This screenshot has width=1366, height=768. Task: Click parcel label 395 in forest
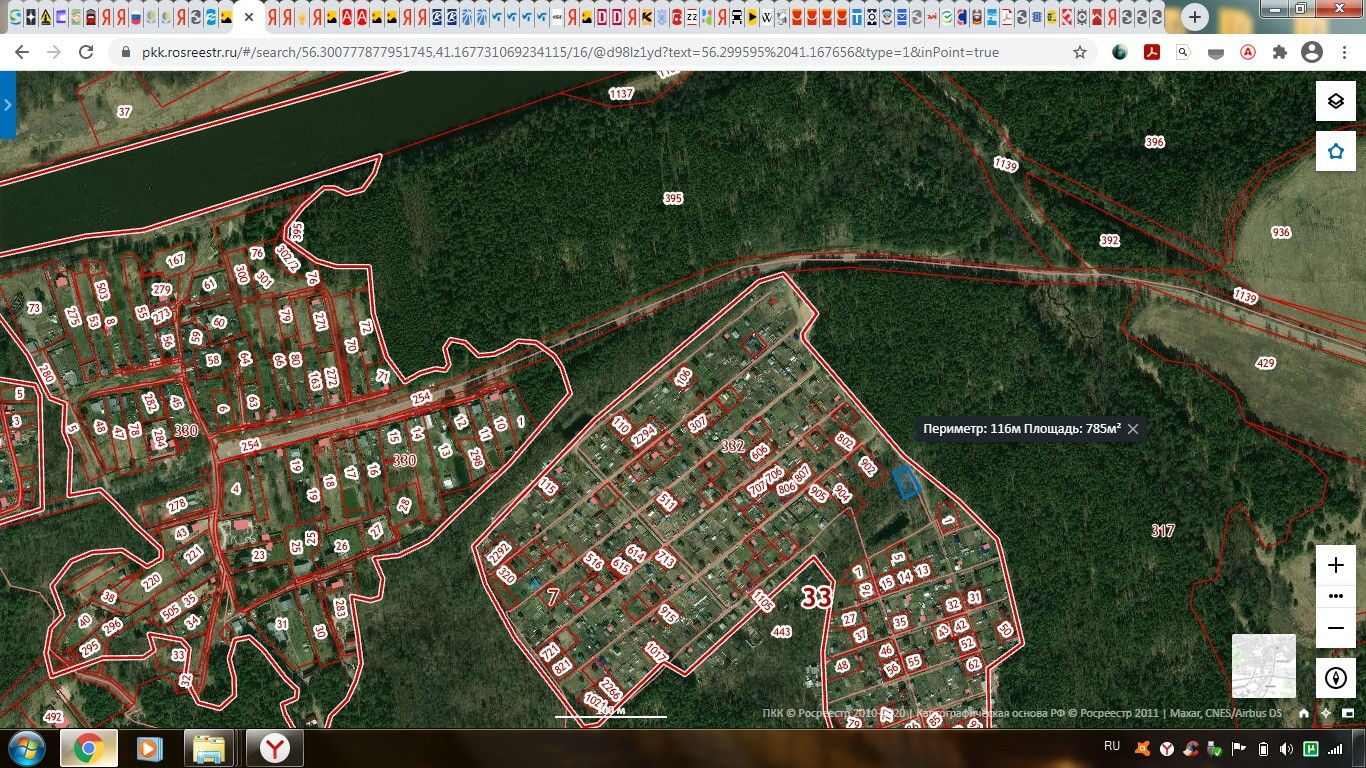click(673, 198)
